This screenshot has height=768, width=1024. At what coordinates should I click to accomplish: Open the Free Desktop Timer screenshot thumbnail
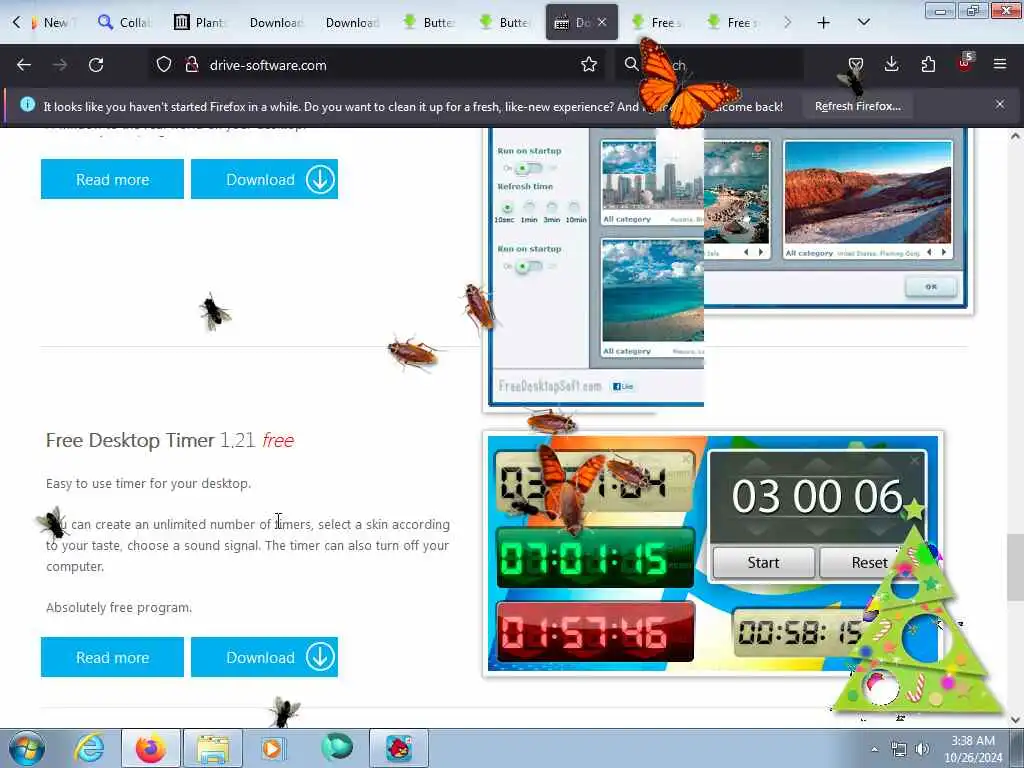tap(713, 554)
